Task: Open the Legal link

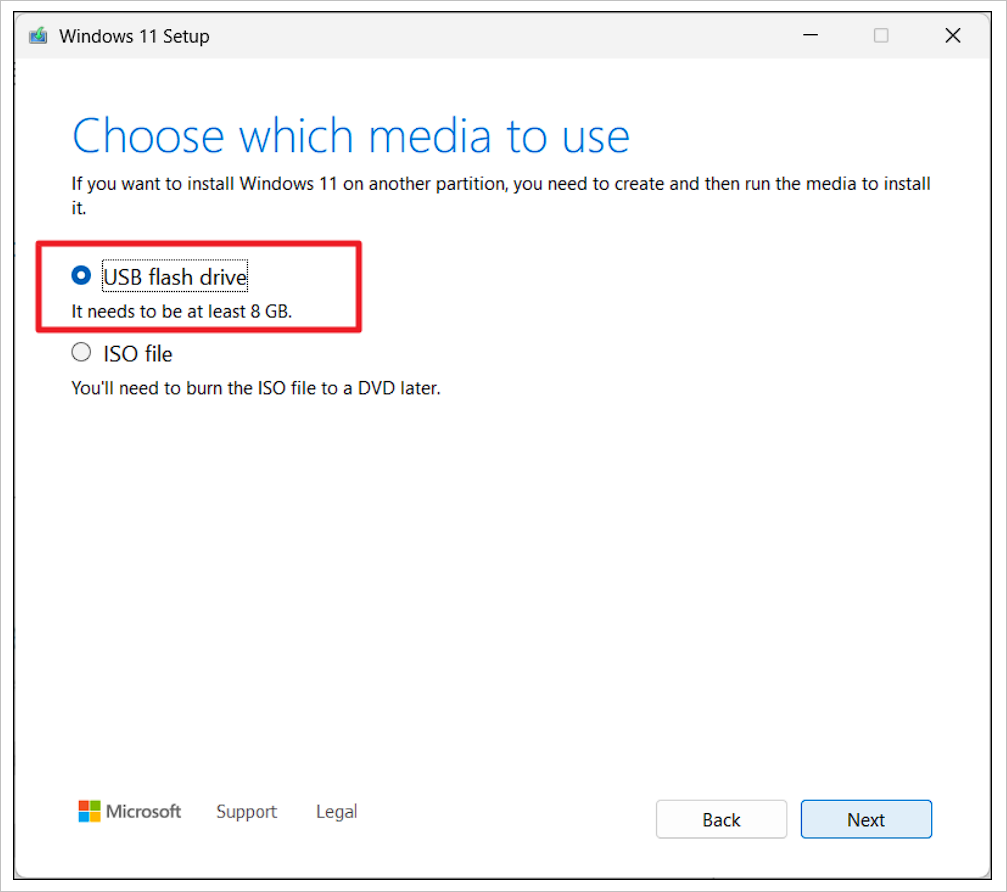Action: click(337, 812)
